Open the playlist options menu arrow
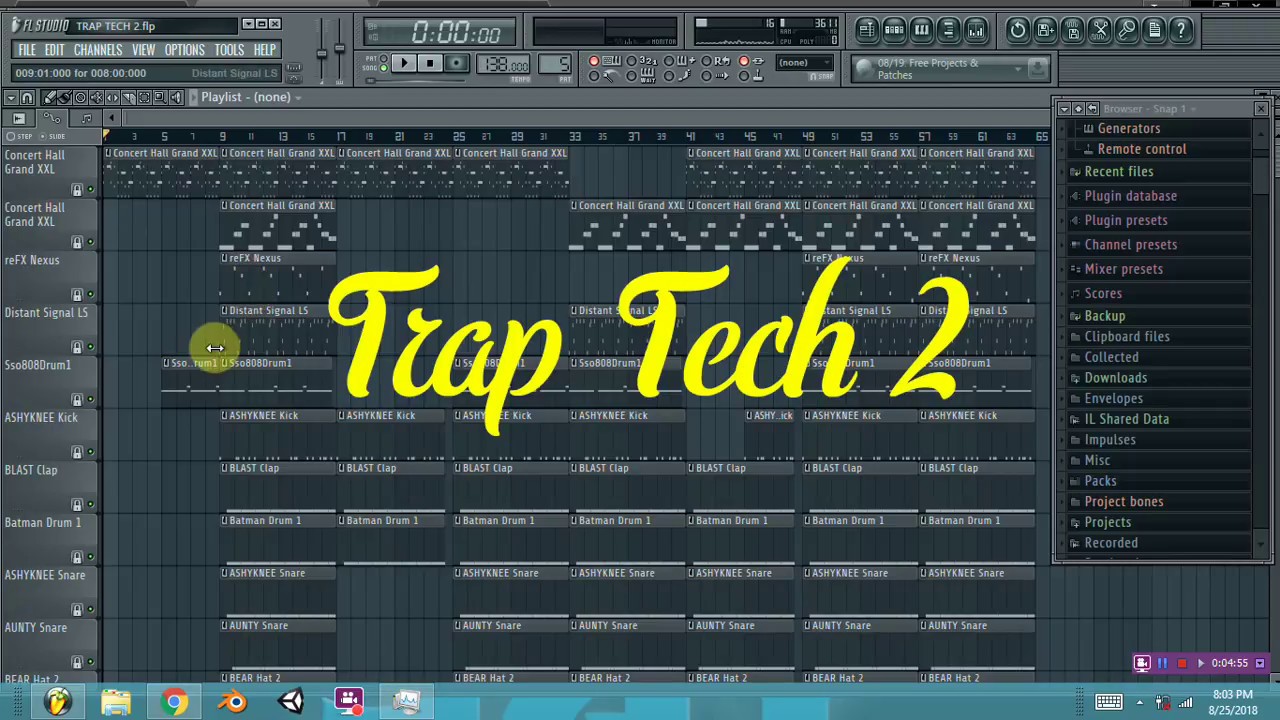This screenshot has height=720, width=1280. tap(10, 97)
